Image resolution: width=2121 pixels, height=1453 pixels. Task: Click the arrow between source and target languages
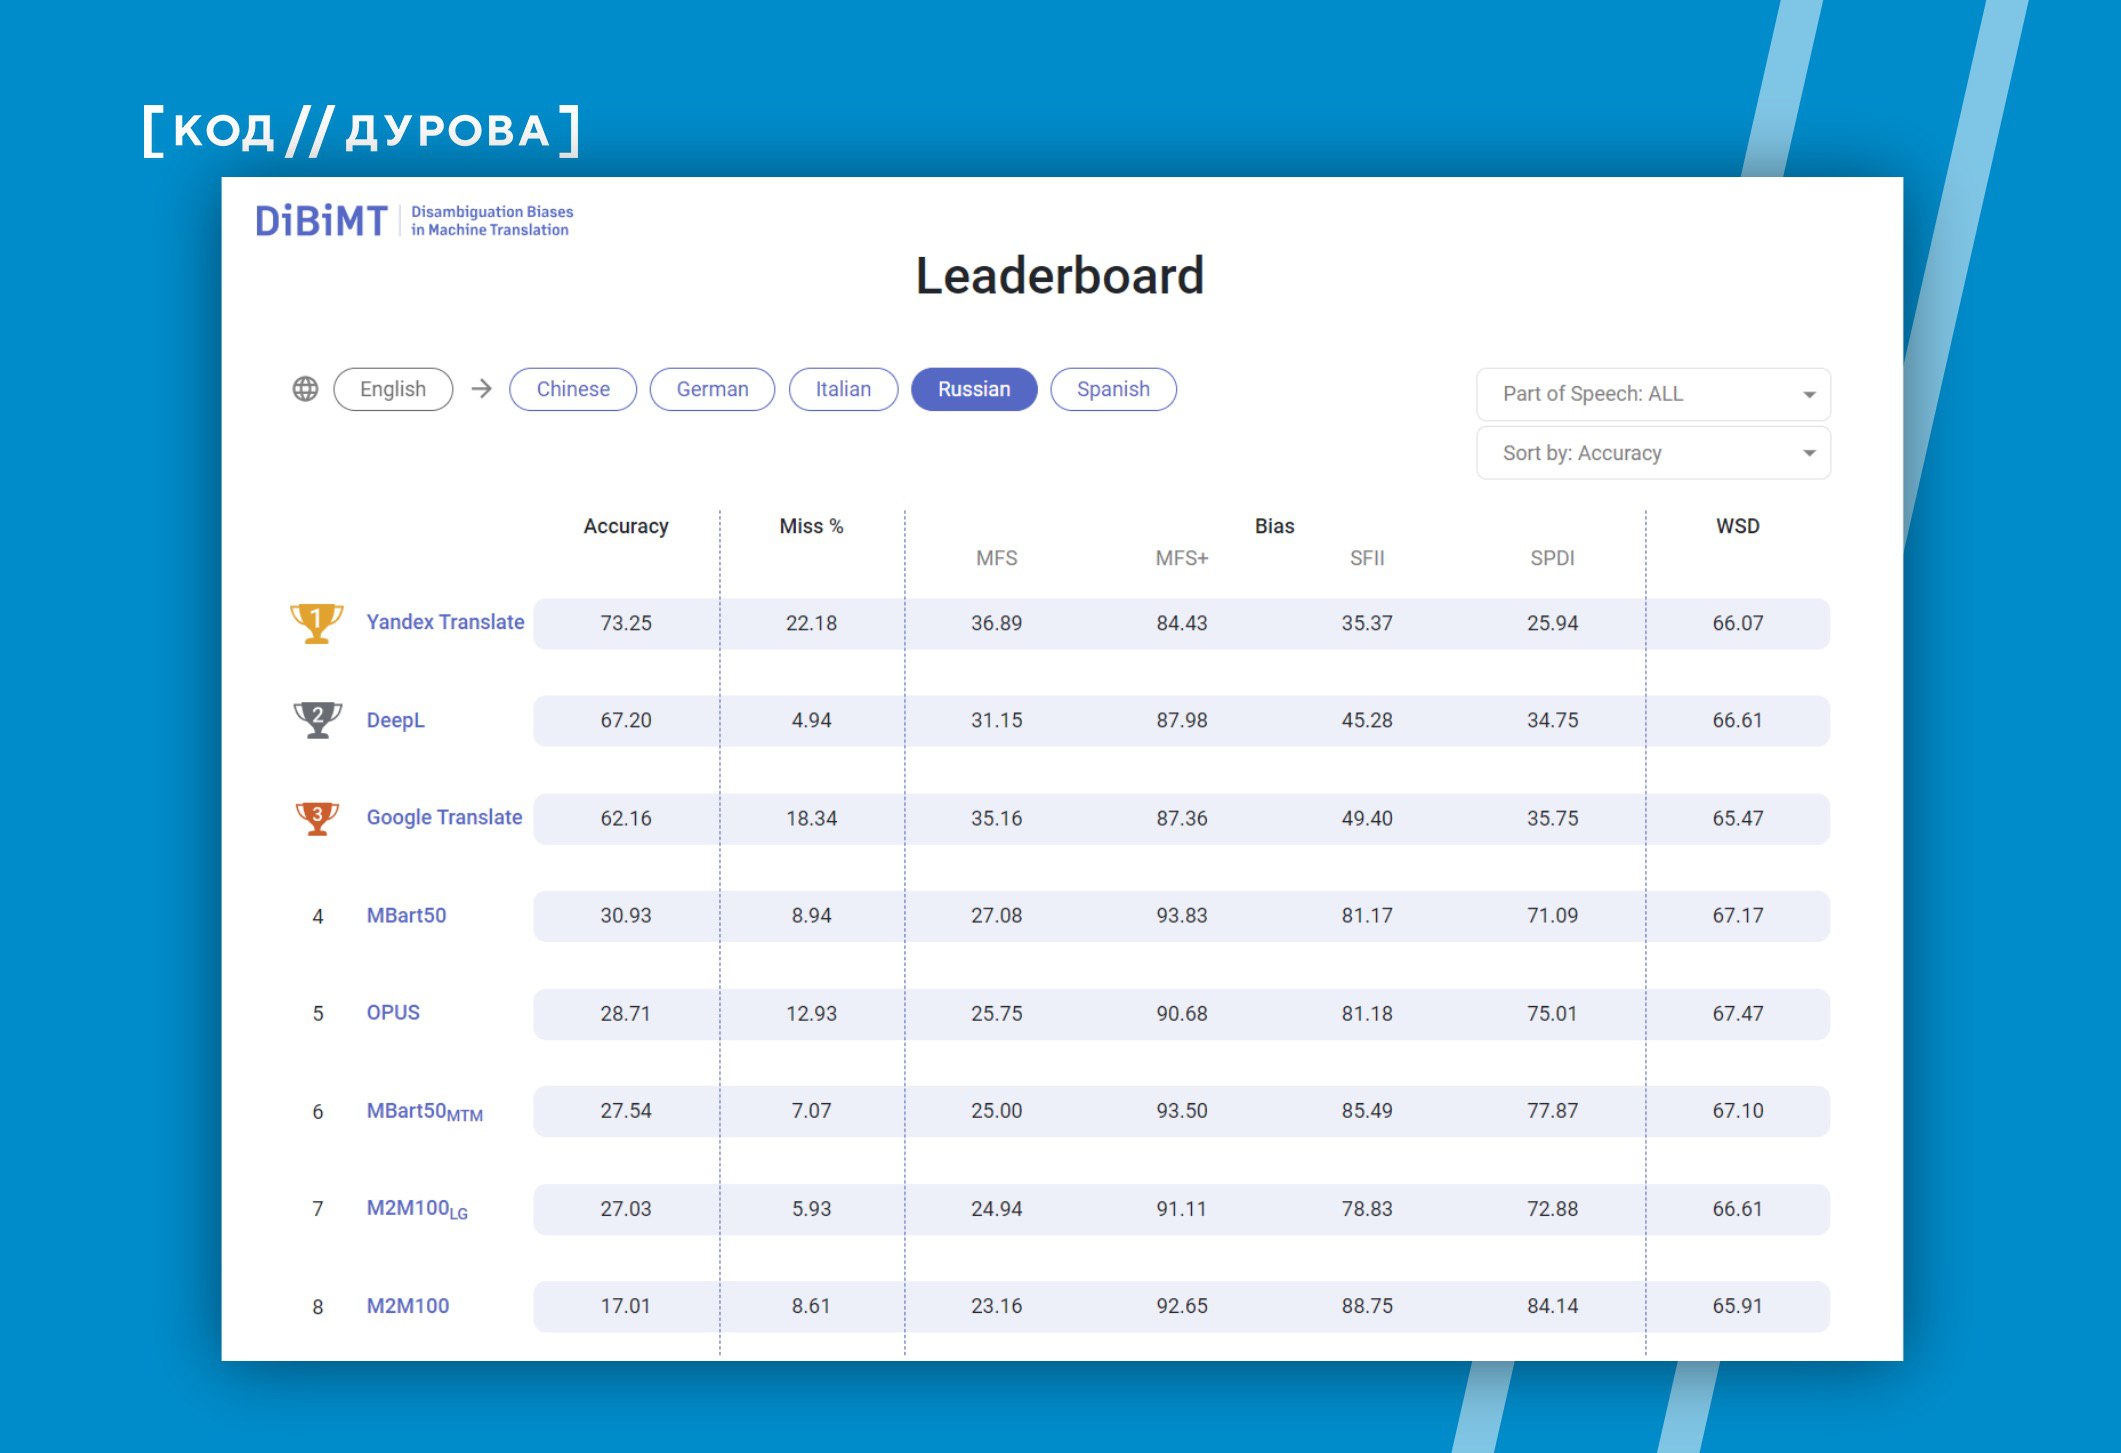pyautogui.click(x=482, y=389)
